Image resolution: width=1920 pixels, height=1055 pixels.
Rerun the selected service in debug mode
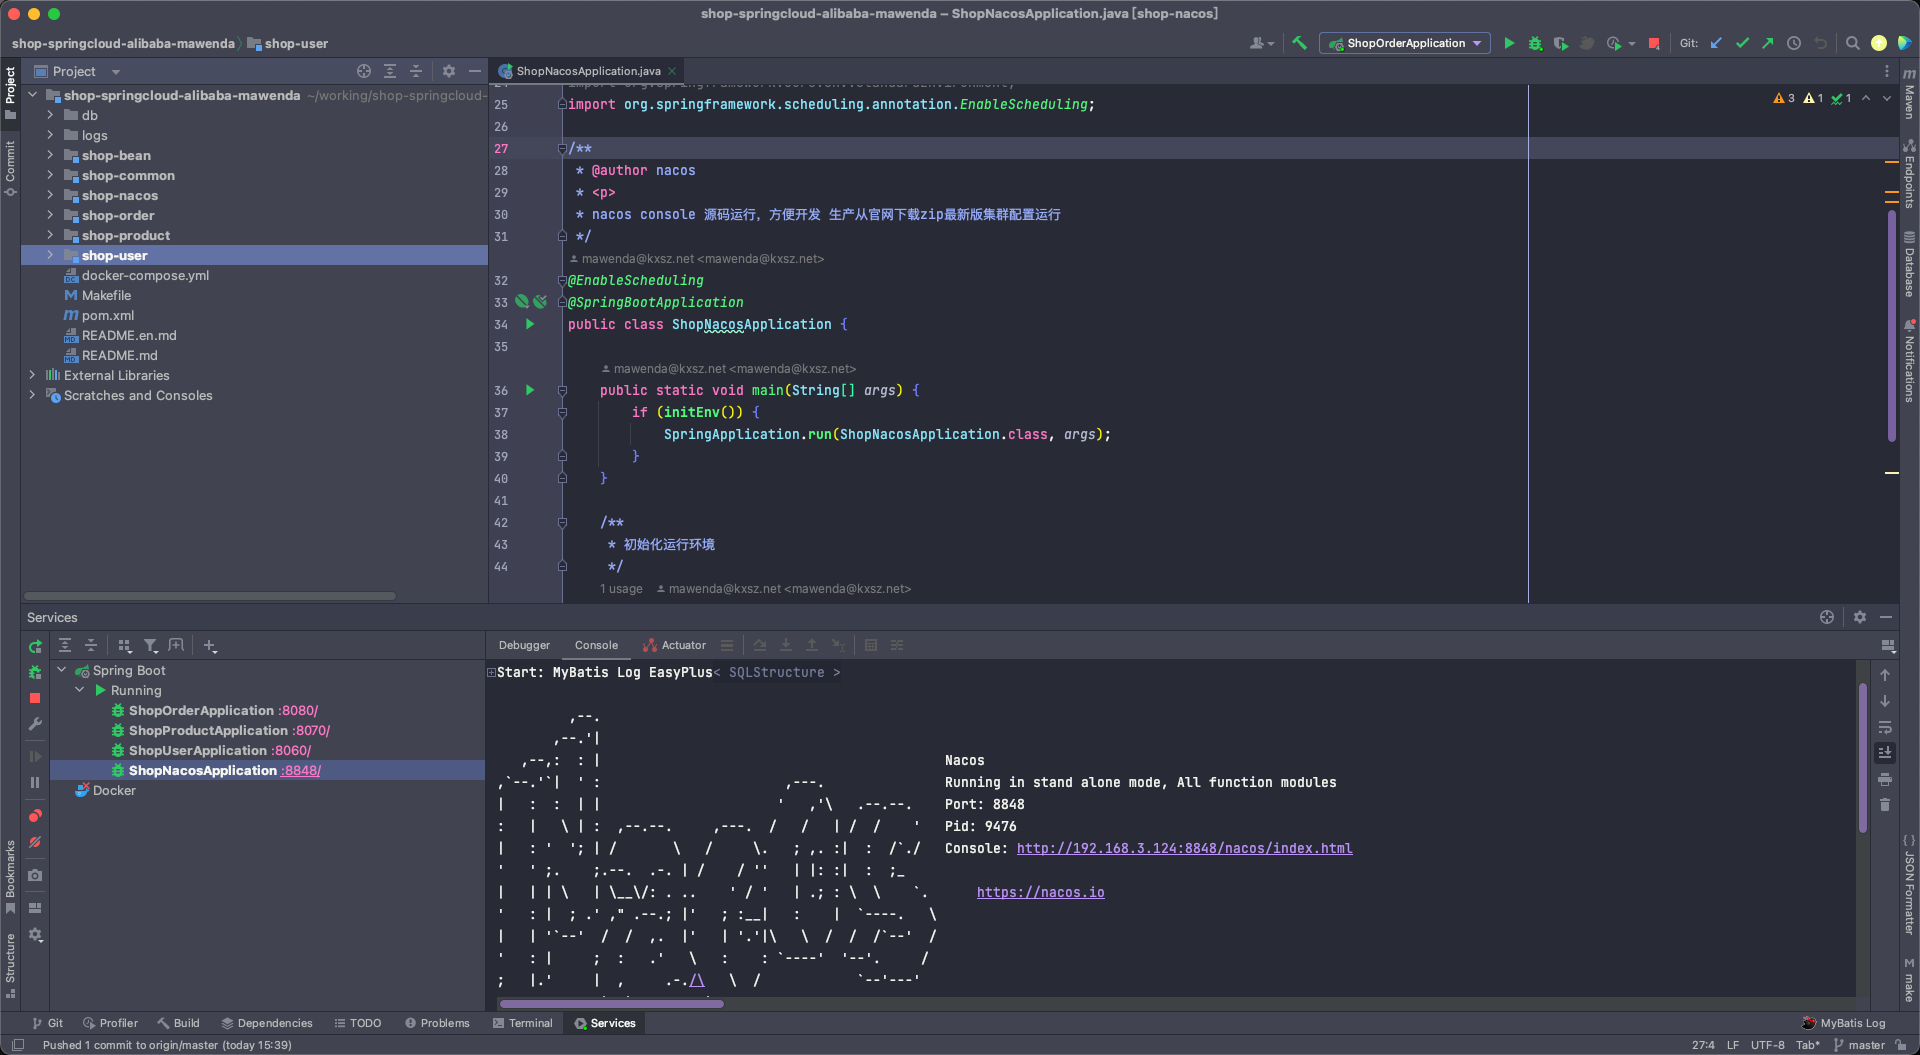click(x=35, y=672)
